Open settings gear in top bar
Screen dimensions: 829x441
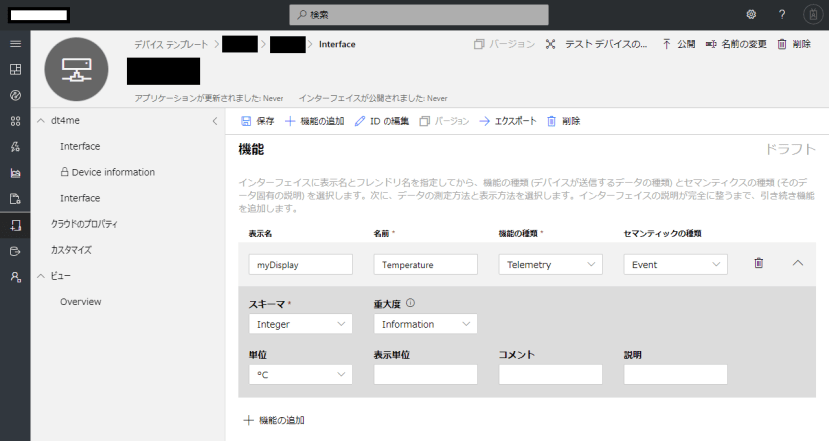click(751, 15)
